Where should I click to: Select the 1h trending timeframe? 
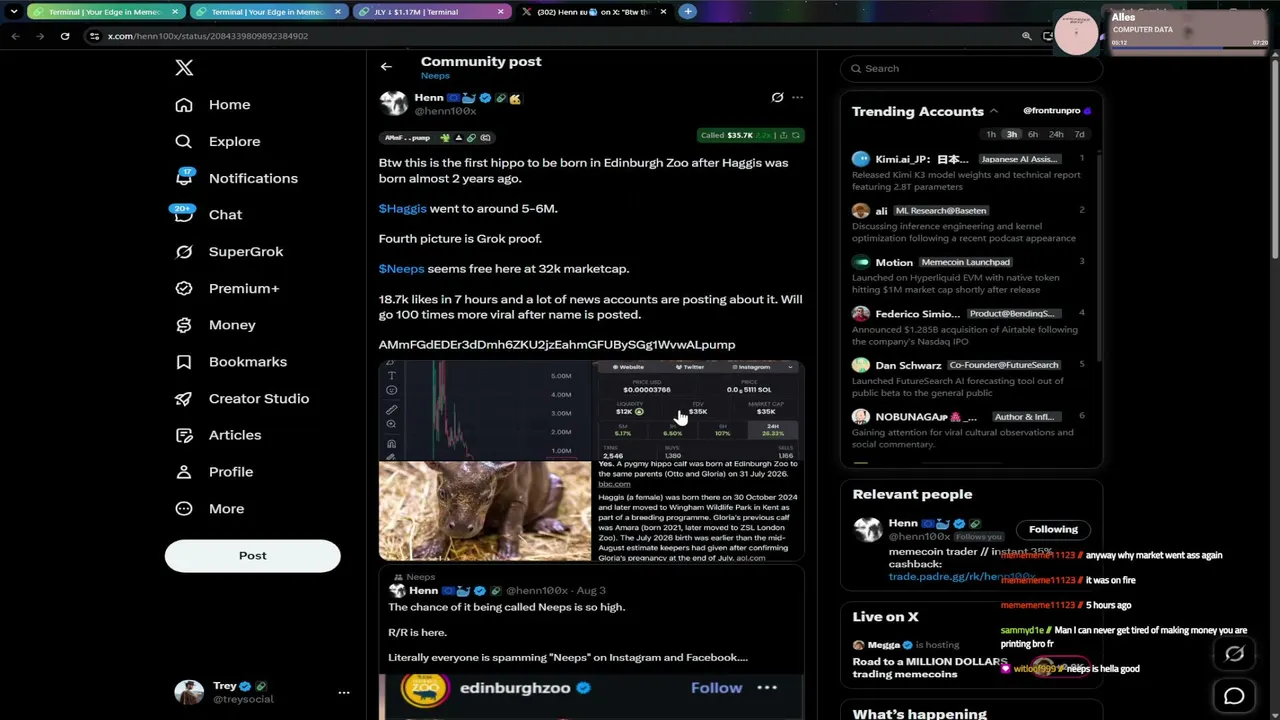(991, 135)
